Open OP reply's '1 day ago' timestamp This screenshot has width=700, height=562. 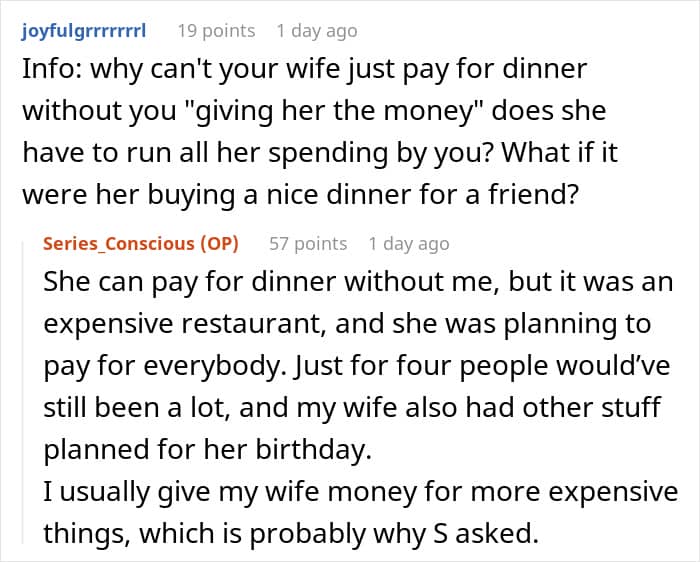(x=408, y=243)
